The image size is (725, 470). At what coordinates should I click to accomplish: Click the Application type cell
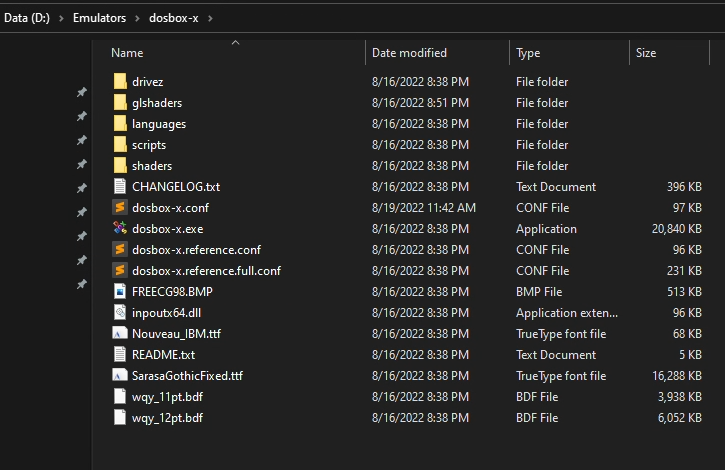click(547, 229)
